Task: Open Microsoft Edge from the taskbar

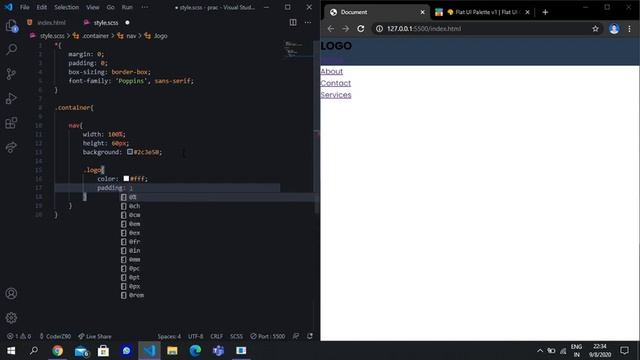Action: [x=195, y=351]
